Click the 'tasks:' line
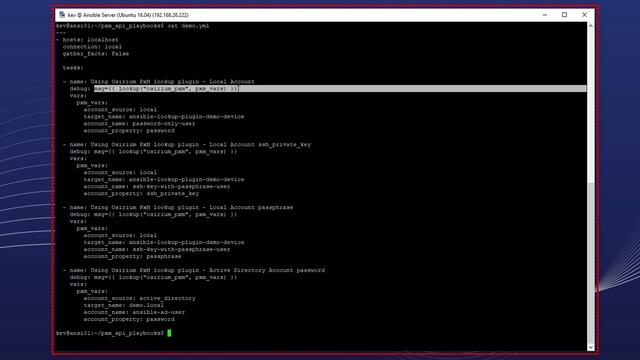Viewport: 640px width, 360px height. pyautogui.click(x=73, y=68)
